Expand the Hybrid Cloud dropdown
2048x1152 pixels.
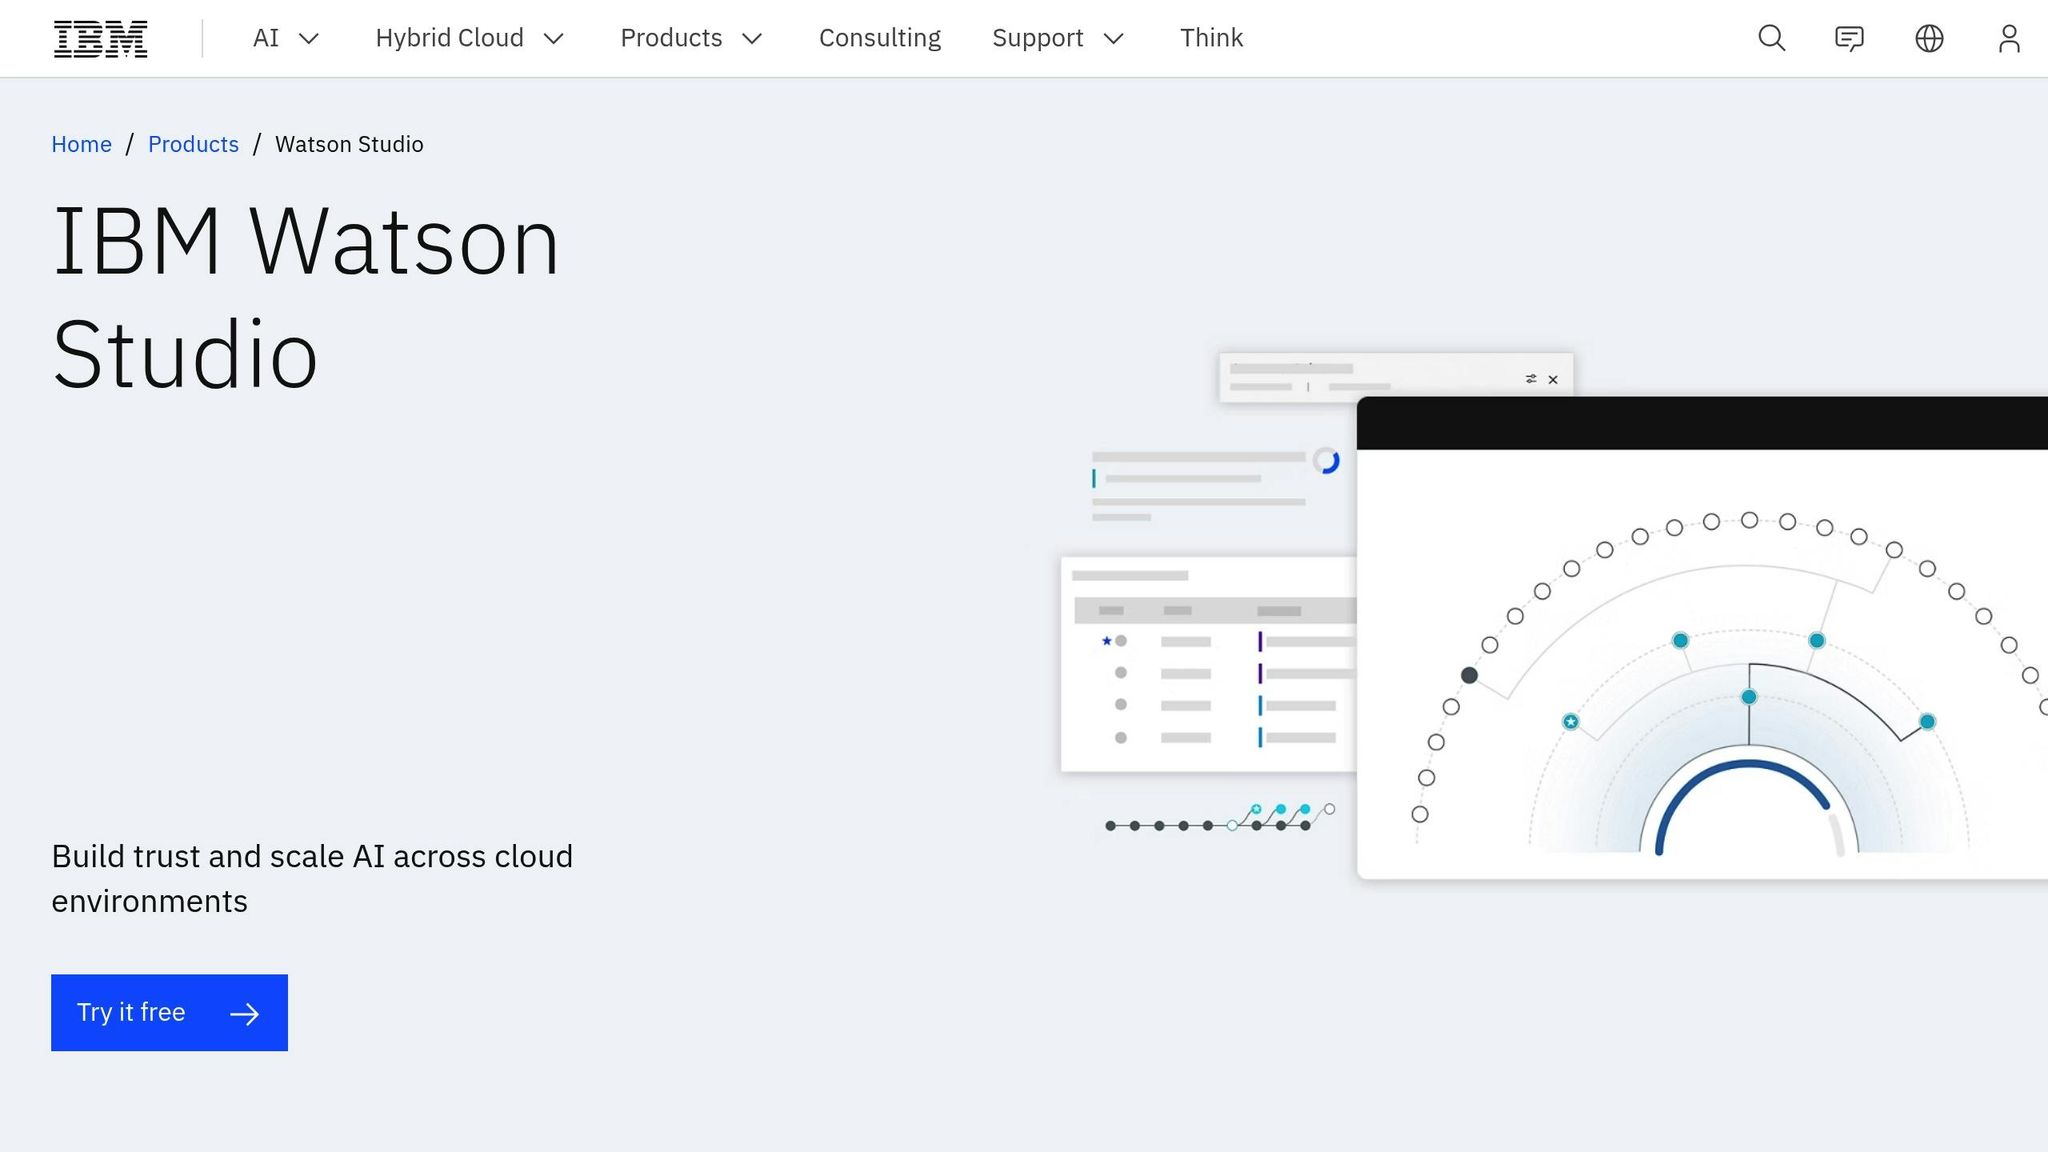[x=556, y=38]
